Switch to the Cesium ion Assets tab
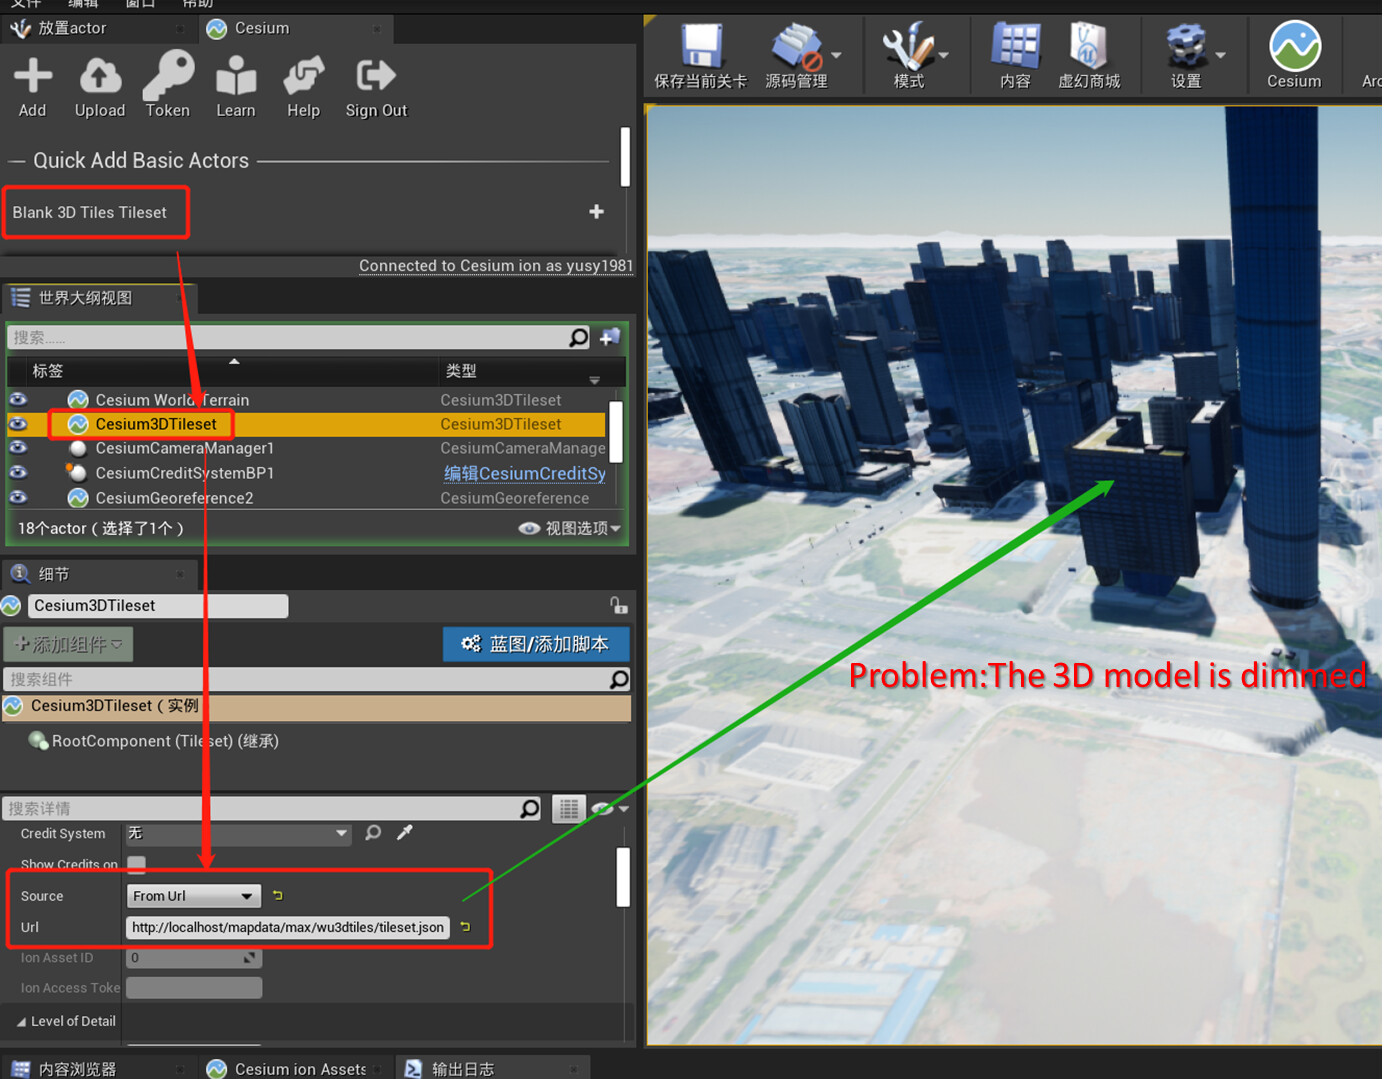 point(295,1068)
